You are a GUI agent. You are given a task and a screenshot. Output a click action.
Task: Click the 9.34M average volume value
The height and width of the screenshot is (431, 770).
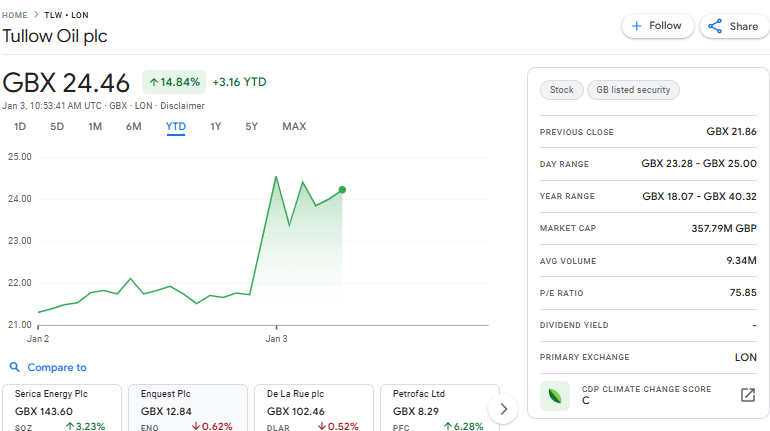[742, 261]
